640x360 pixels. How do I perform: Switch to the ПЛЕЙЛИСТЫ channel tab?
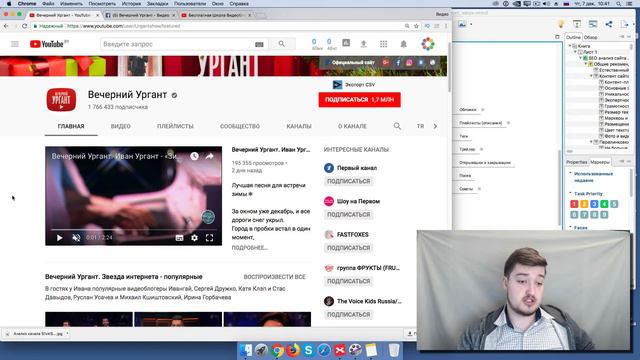tap(175, 126)
